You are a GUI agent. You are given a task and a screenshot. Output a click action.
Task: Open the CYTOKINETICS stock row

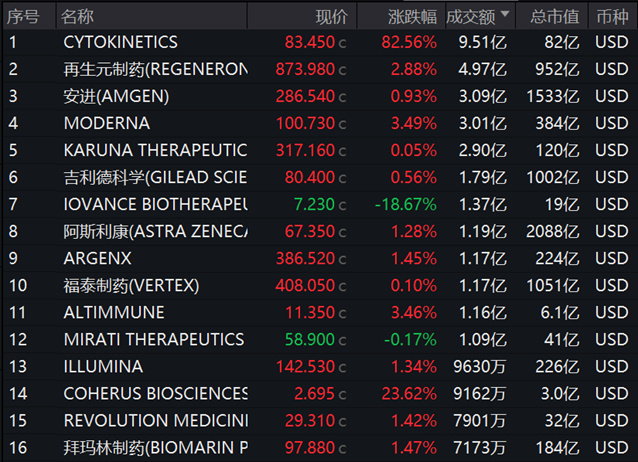tap(120, 42)
